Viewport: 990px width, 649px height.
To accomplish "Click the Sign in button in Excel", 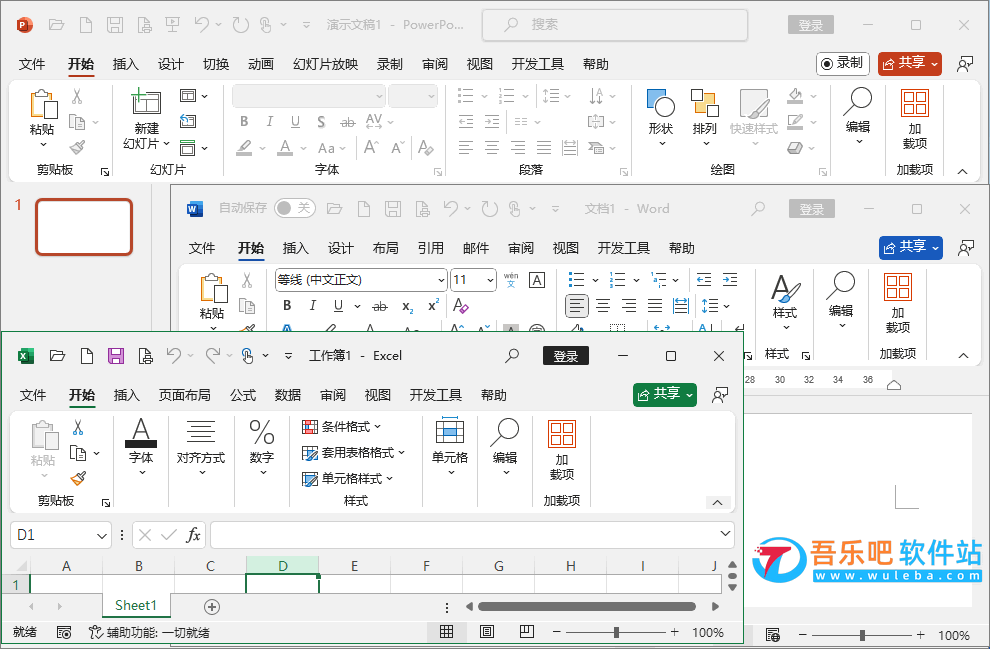I will point(566,355).
